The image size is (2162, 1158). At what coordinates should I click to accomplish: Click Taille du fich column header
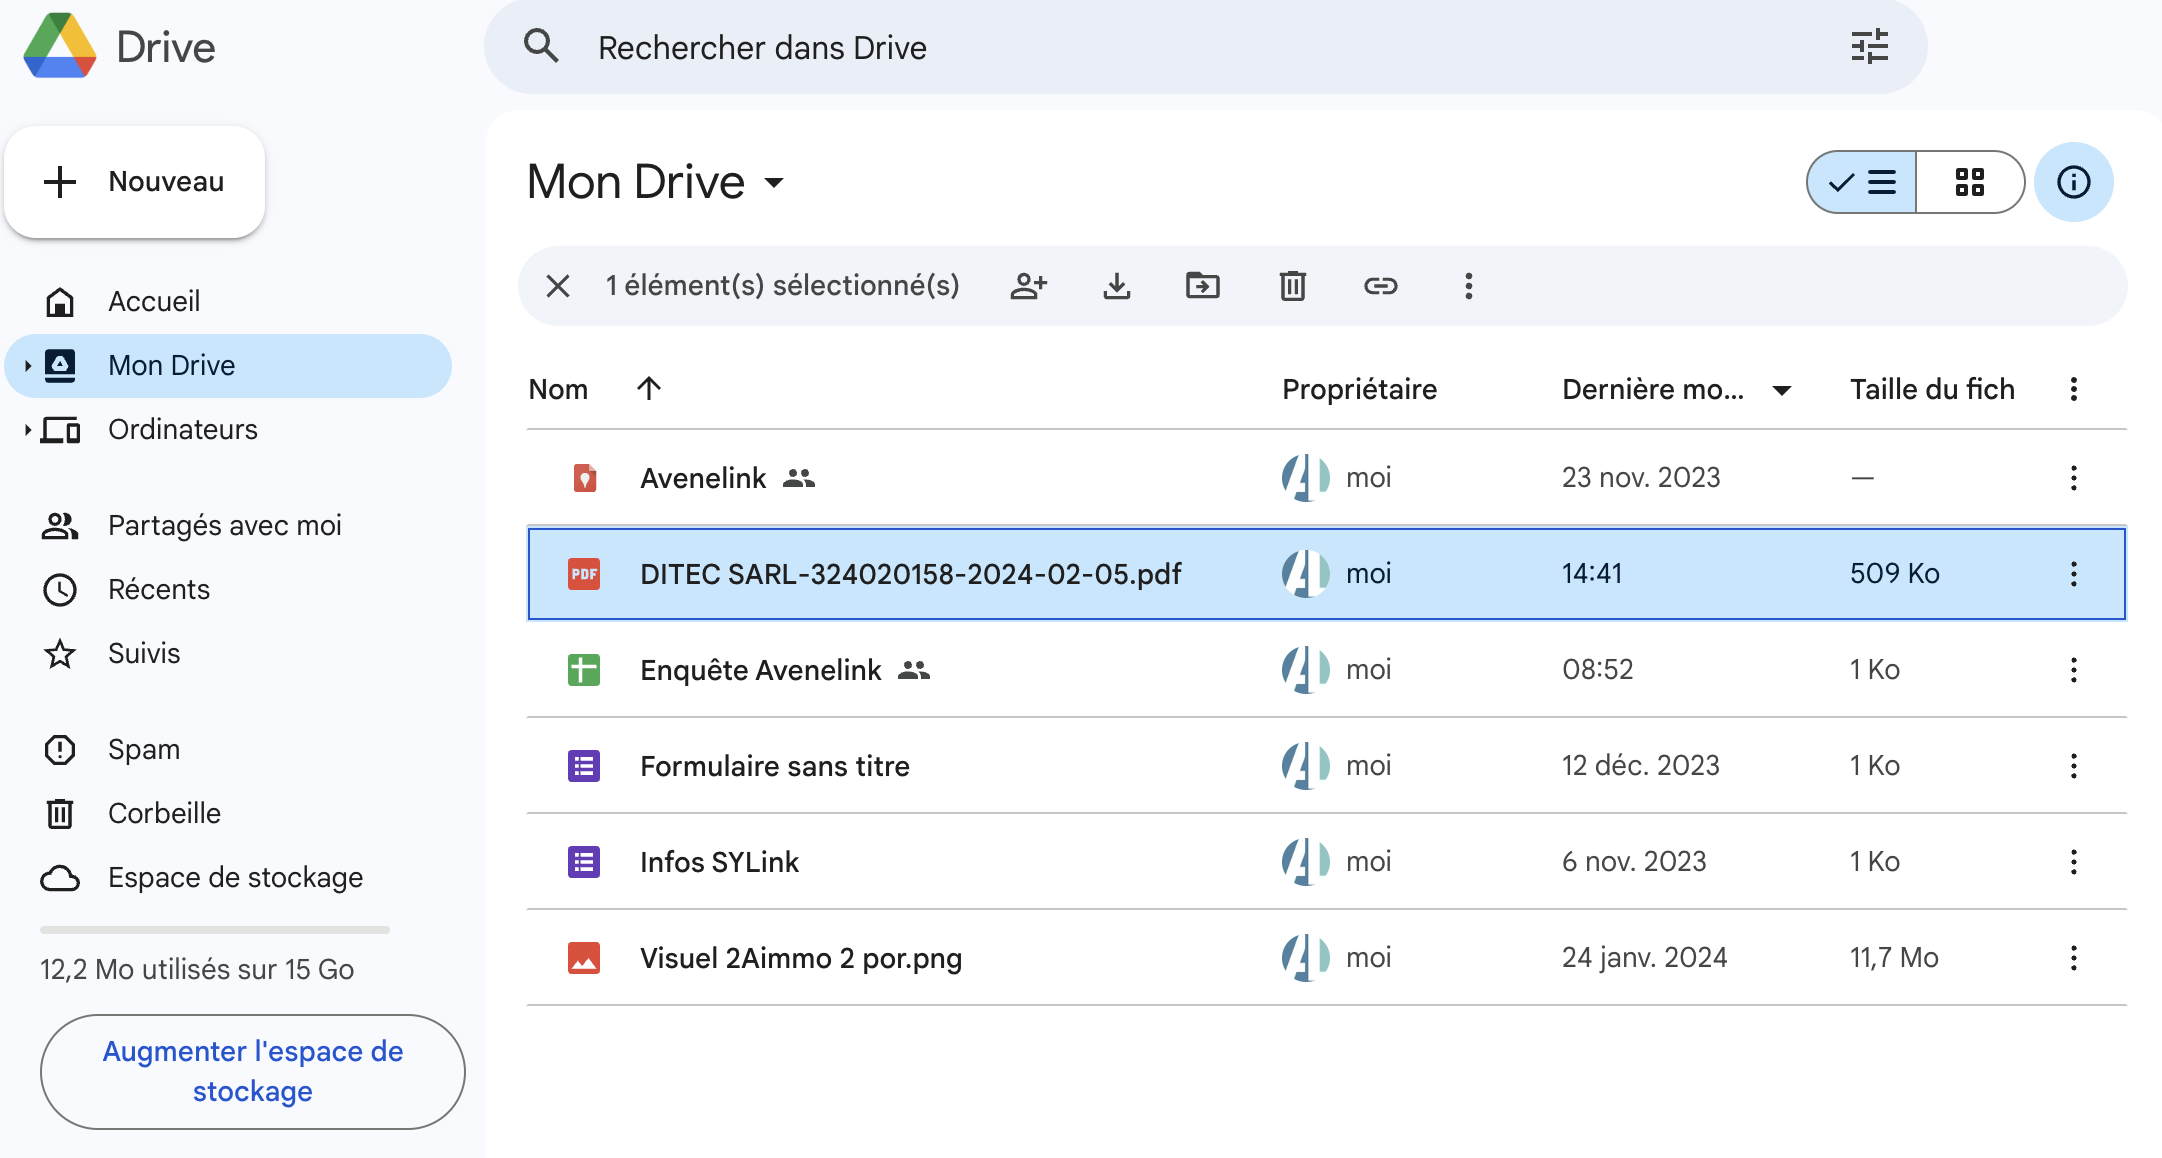pyautogui.click(x=1932, y=389)
